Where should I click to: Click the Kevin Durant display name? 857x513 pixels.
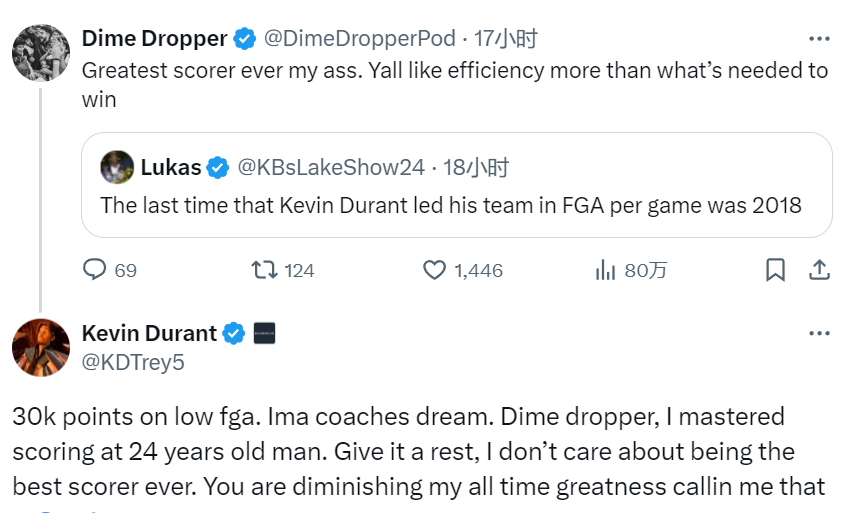coord(149,333)
